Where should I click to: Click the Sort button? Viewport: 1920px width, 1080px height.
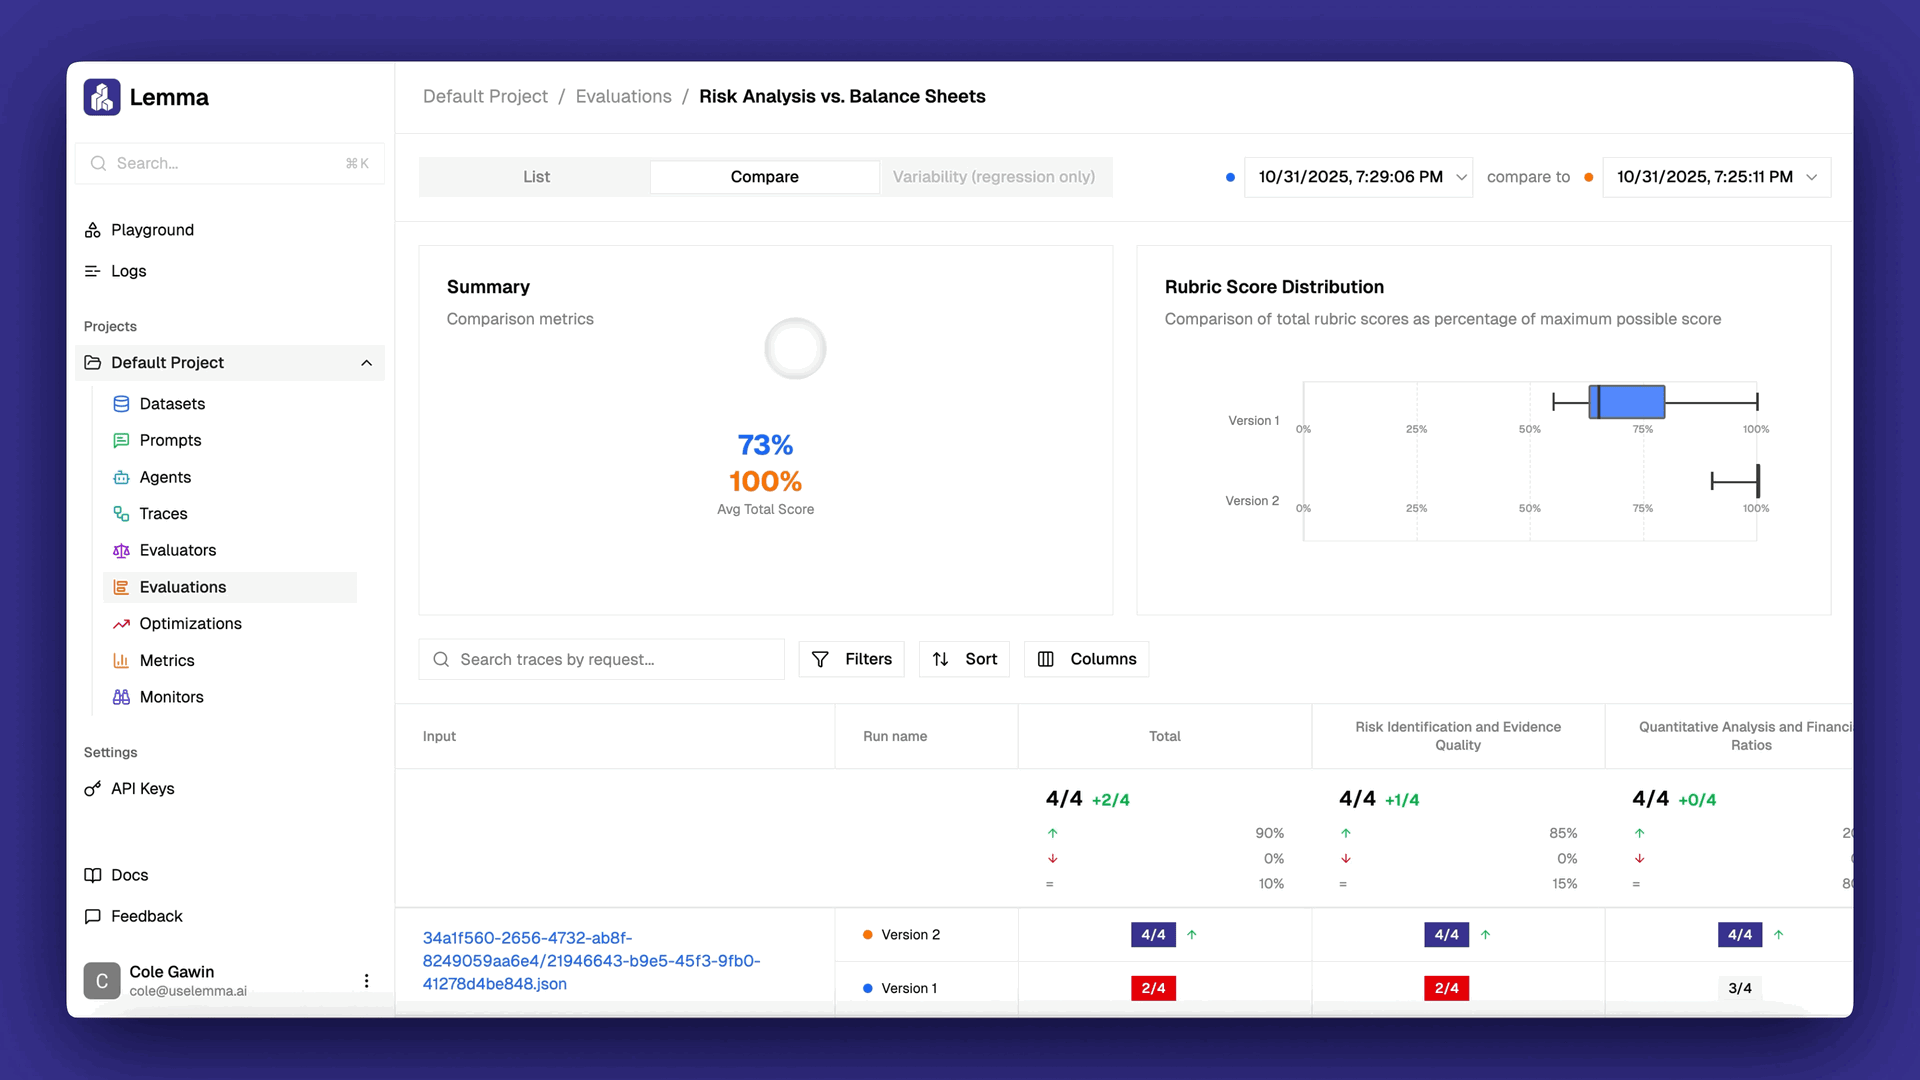coord(964,659)
